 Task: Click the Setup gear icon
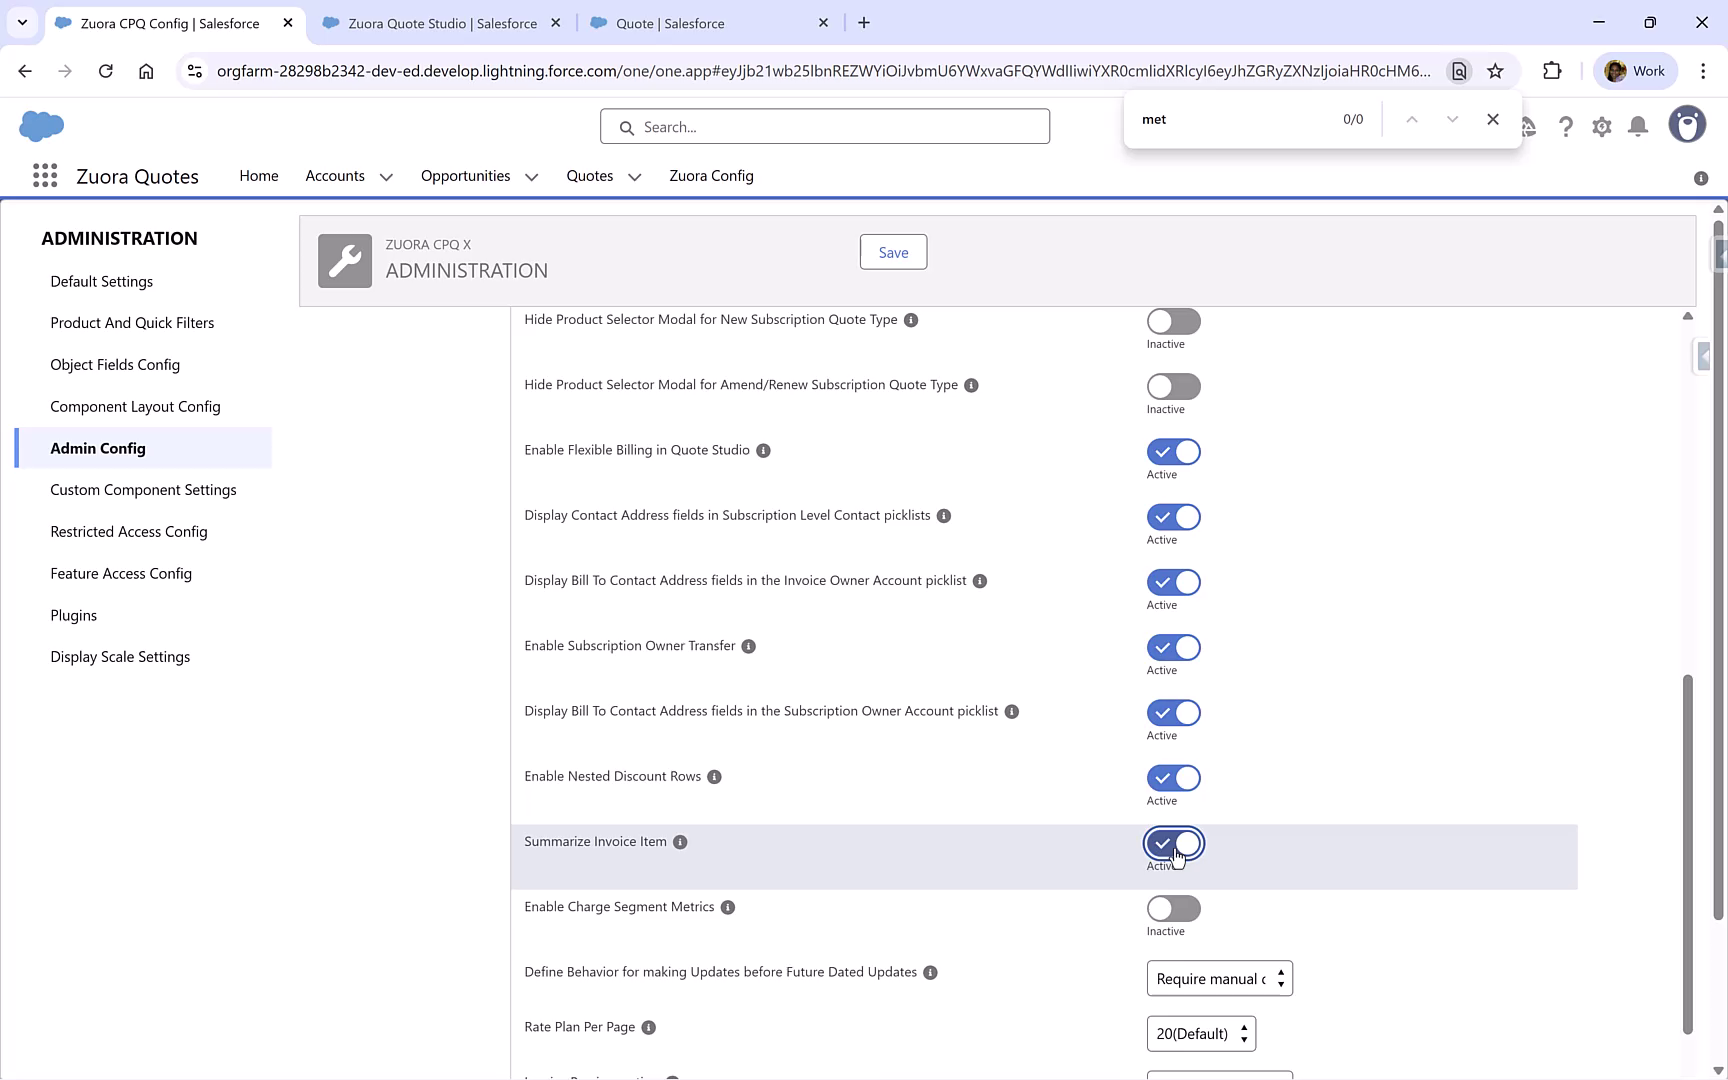coord(1601,126)
